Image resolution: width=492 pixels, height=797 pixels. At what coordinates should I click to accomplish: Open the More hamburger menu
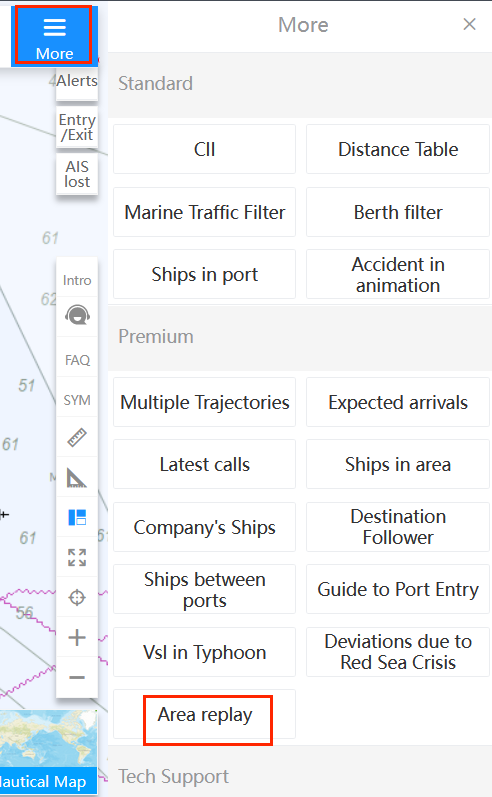point(54,35)
